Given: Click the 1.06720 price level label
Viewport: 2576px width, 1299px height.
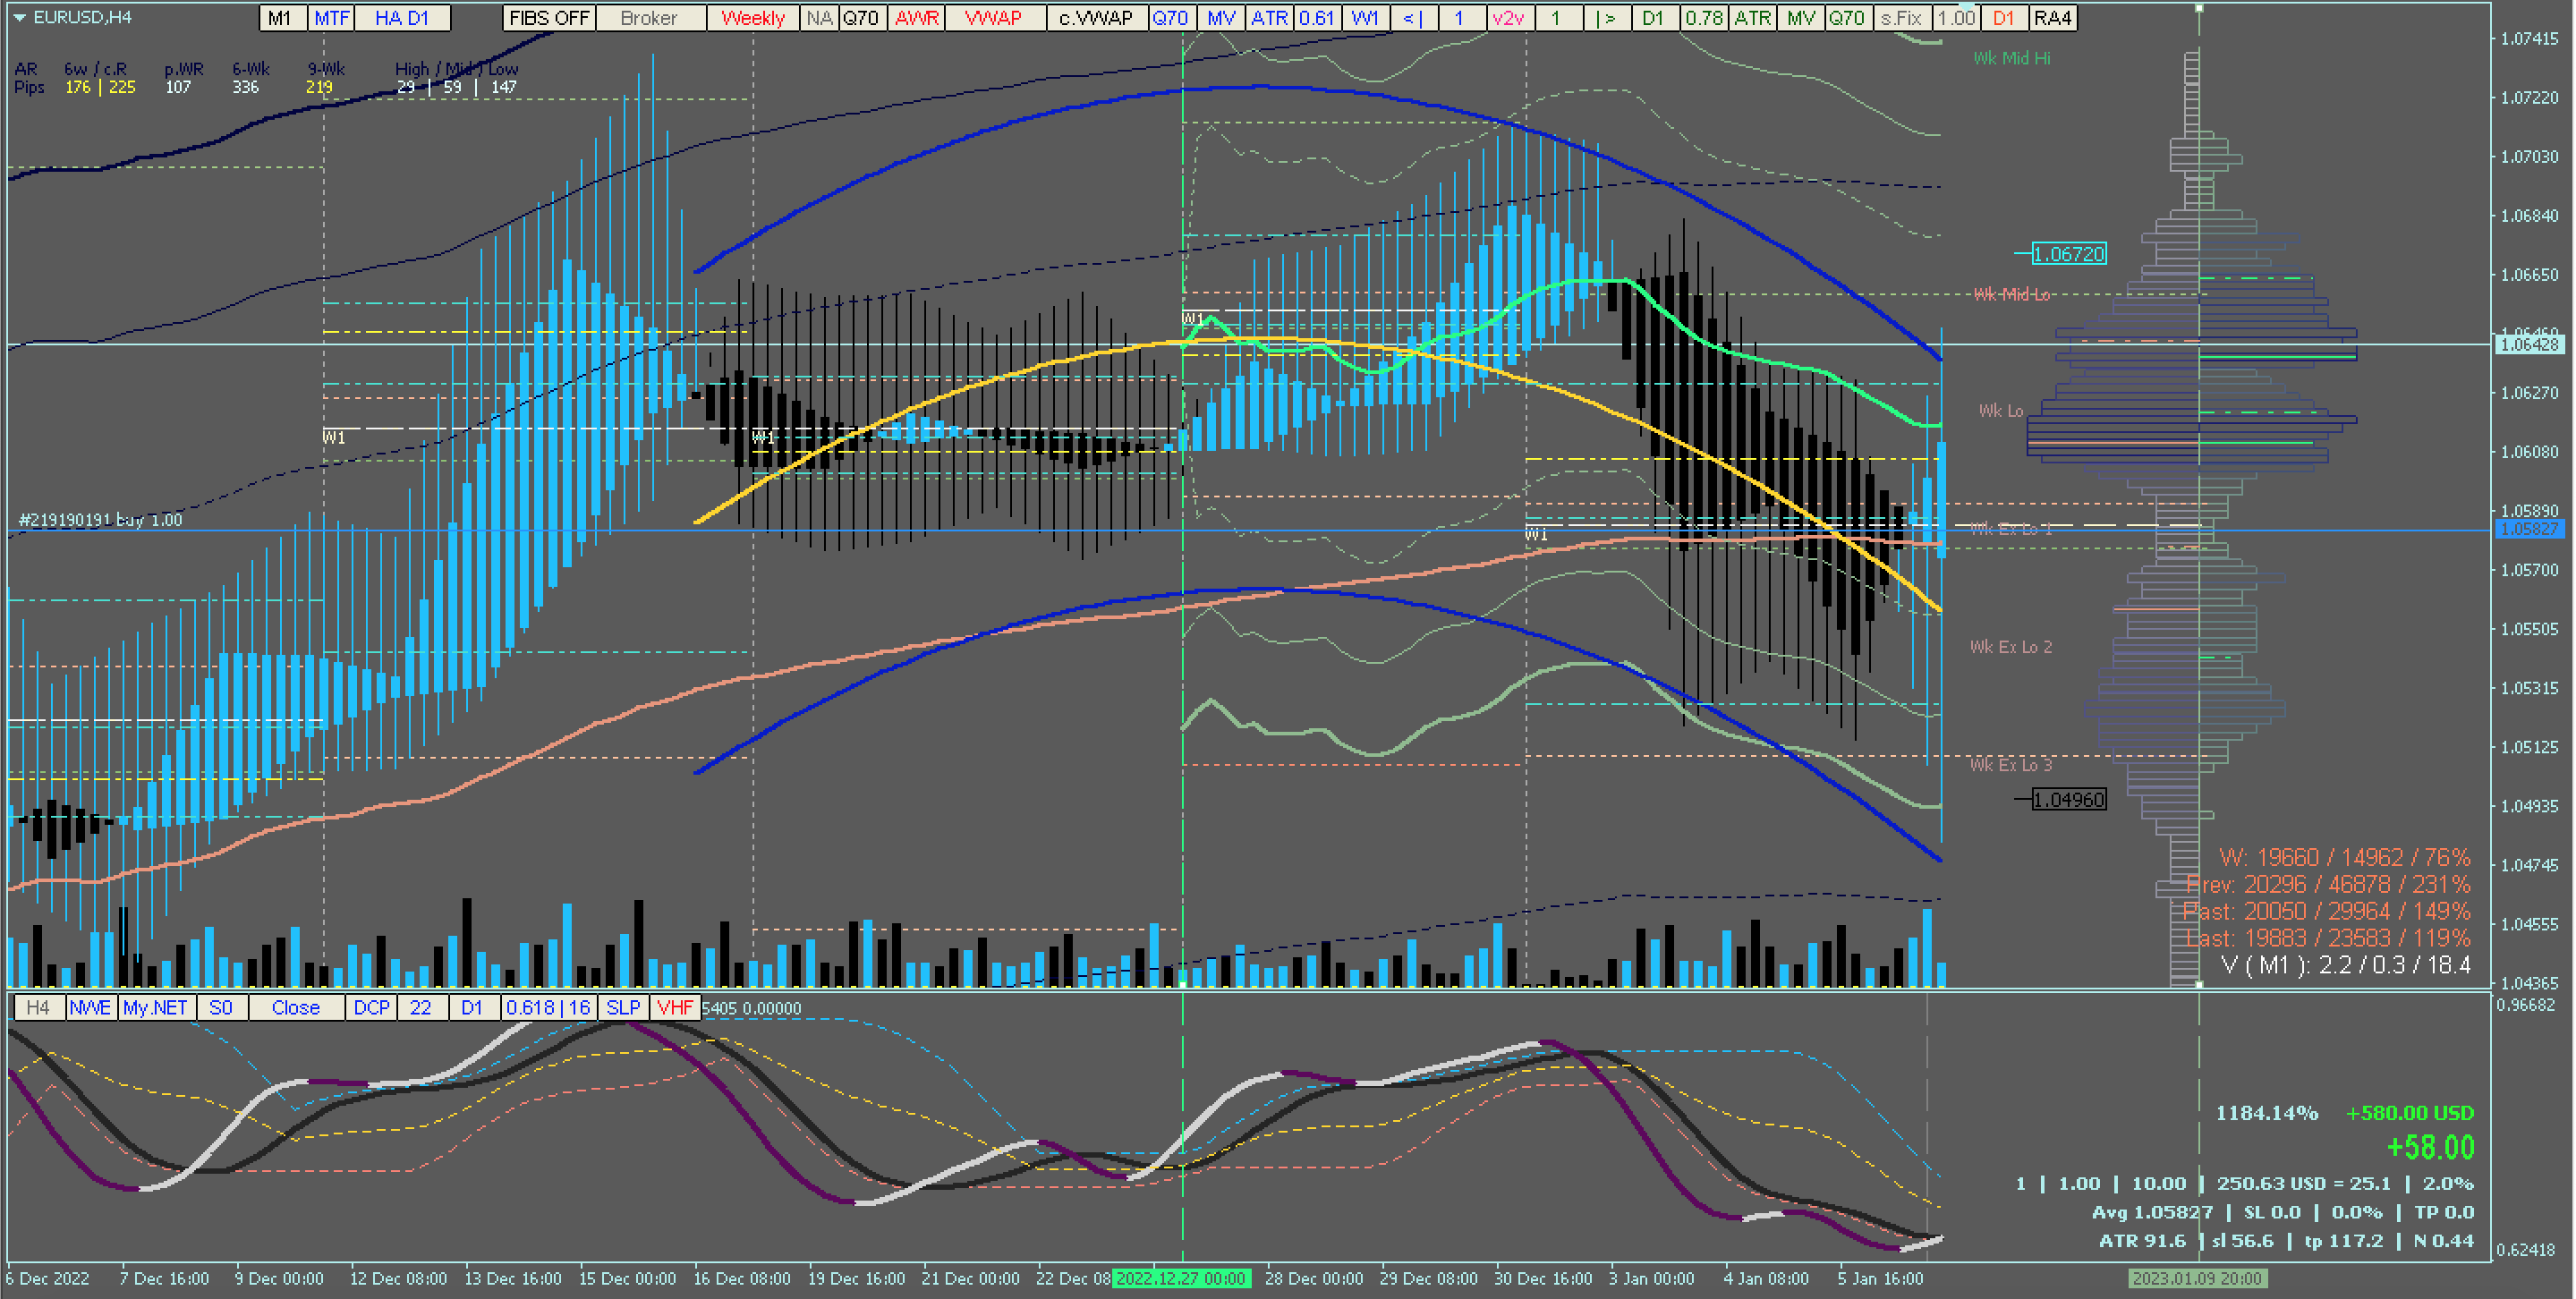Looking at the screenshot, I should coord(2068,254).
